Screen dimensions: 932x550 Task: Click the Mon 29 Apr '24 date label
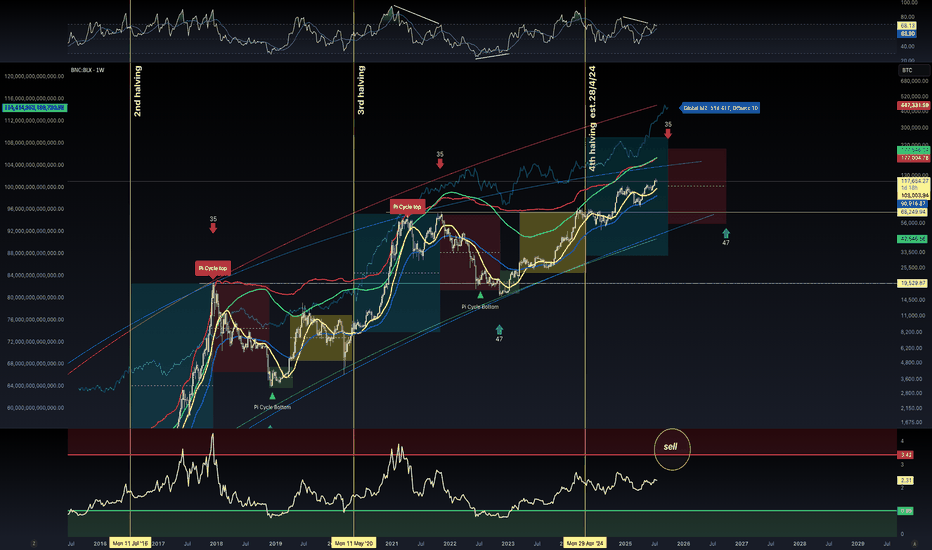(x=585, y=543)
